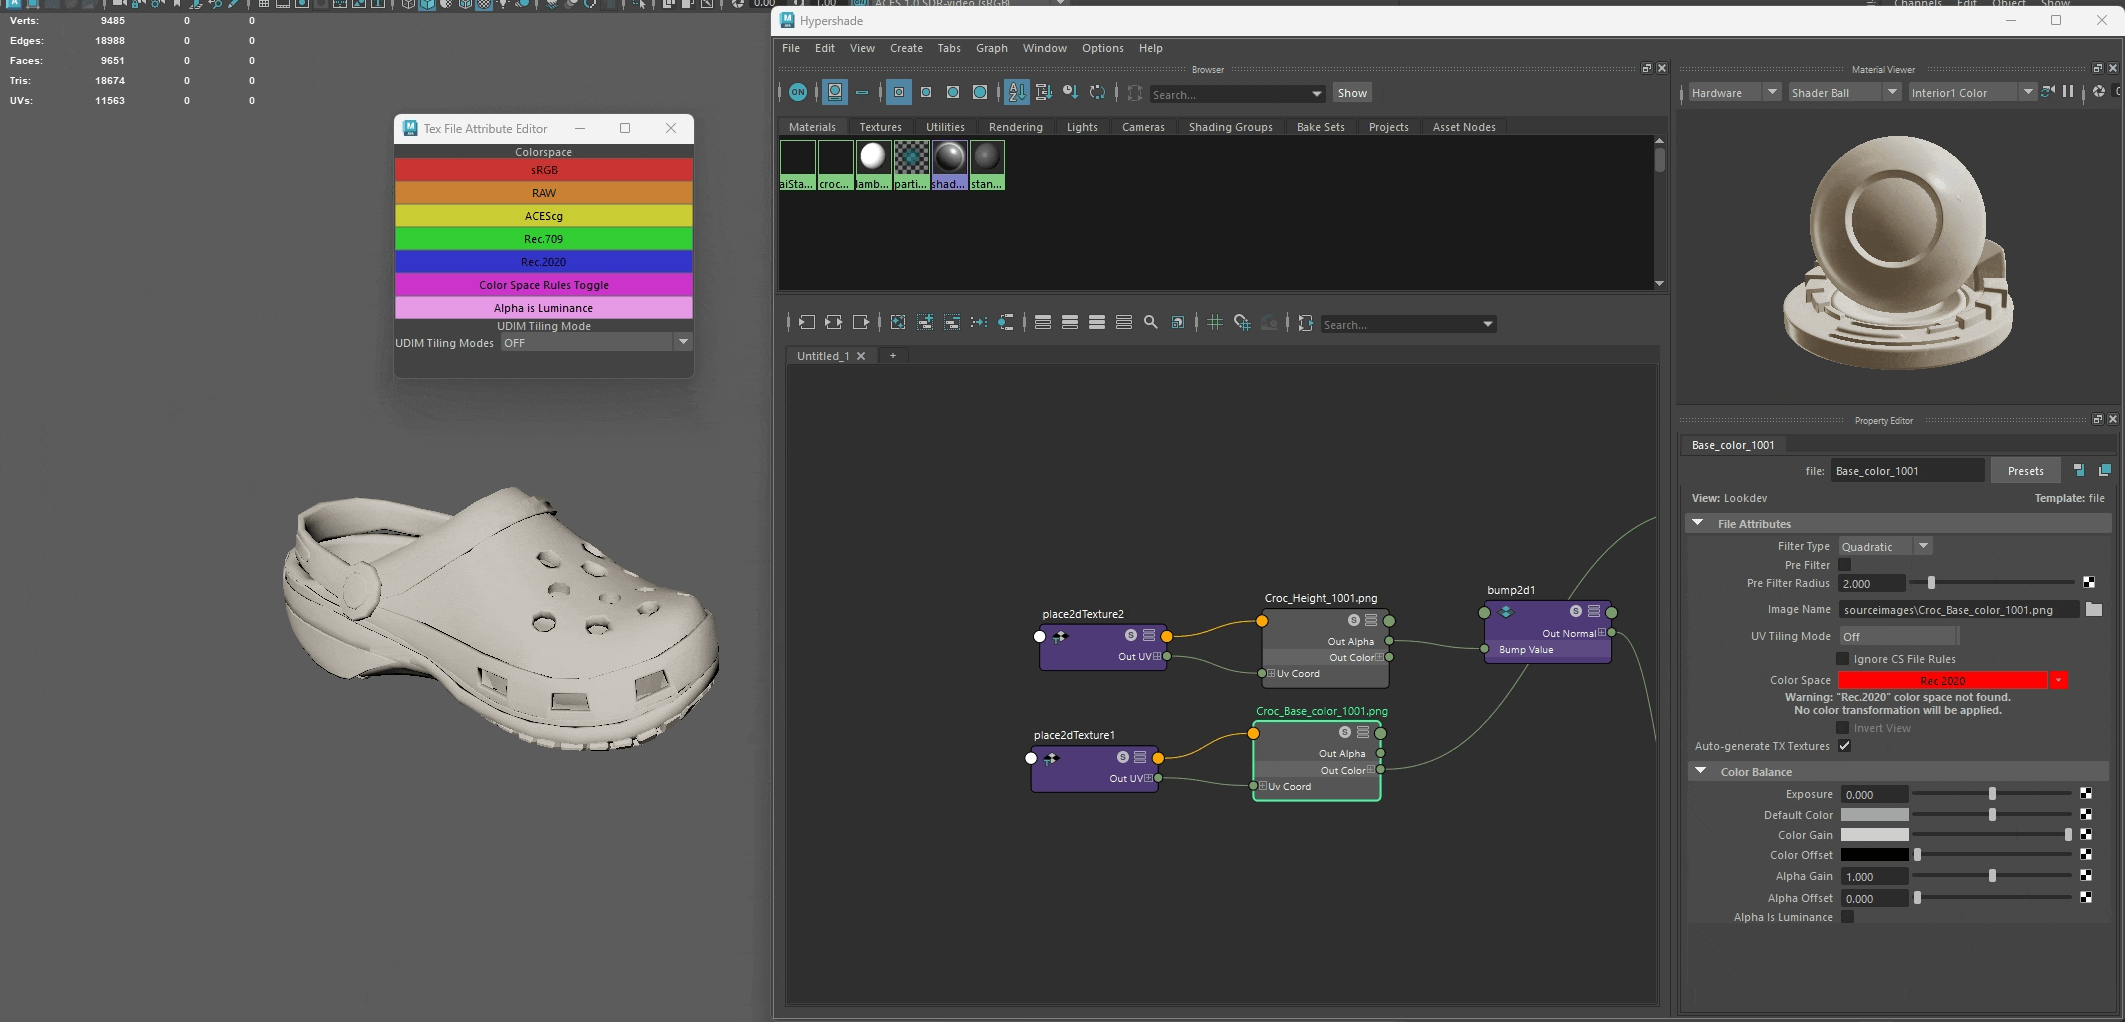
Task: Click the Solo S icon on bump2d1 node
Action: coord(1576,611)
